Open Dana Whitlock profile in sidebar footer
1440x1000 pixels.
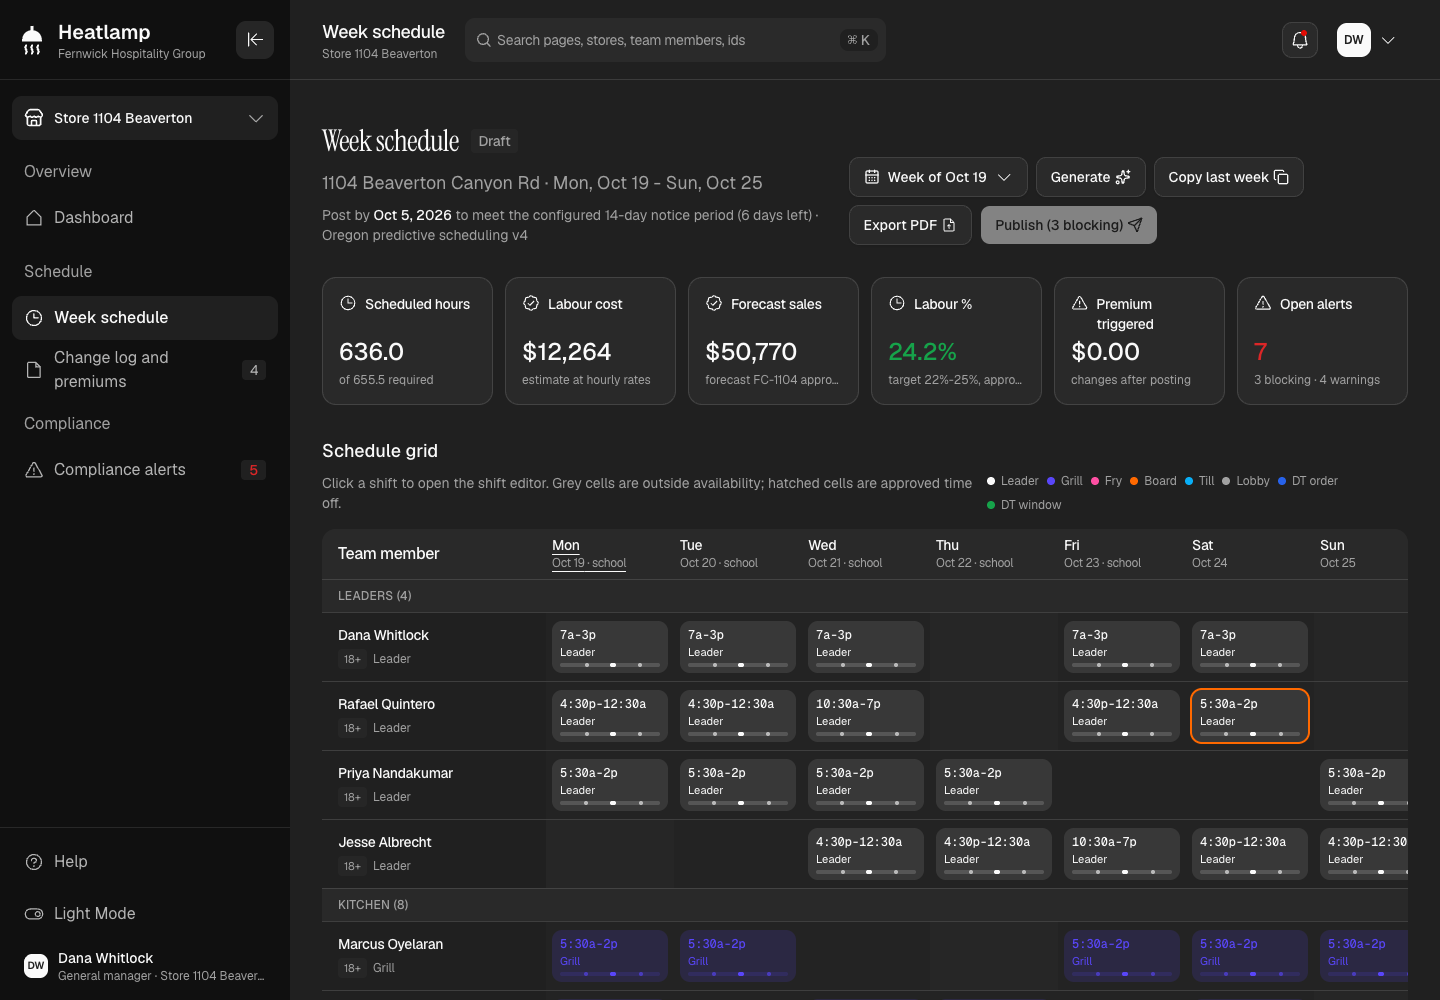point(145,966)
